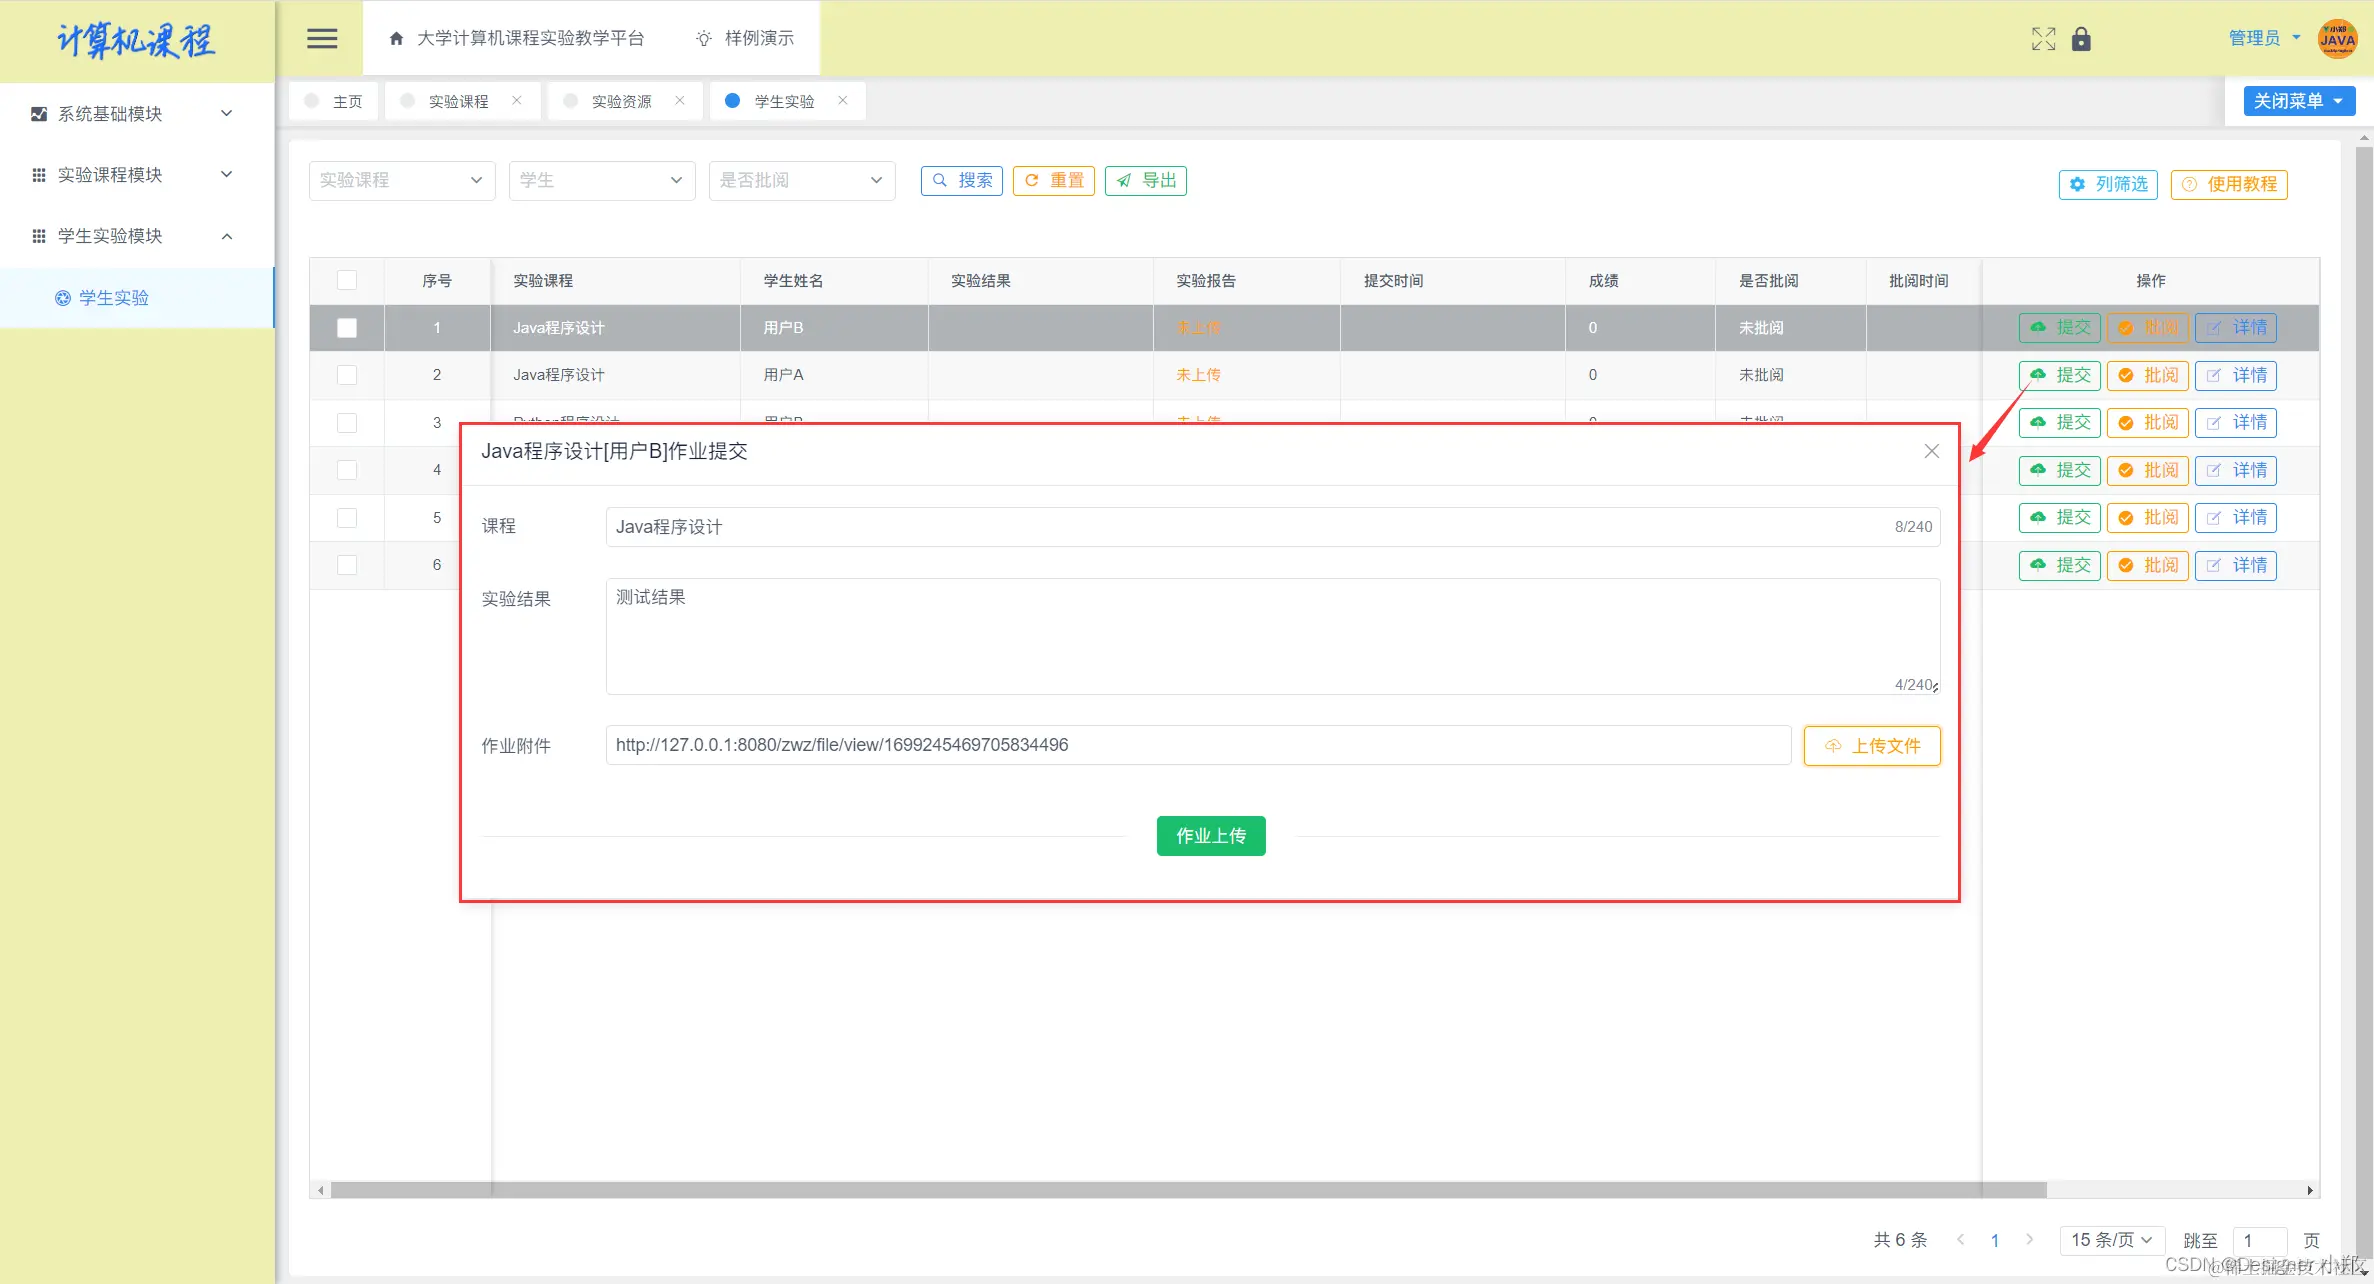Open the 15 条/页 page size dropdown
Viewport: 2374px width, 1284px height.
point(2111,1240)
